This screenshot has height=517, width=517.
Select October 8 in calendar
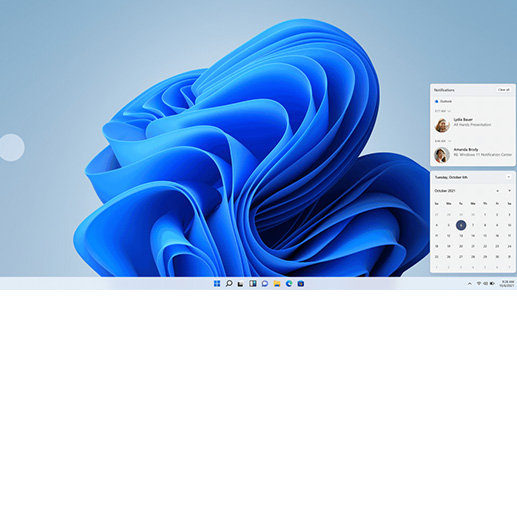(485, 225)
